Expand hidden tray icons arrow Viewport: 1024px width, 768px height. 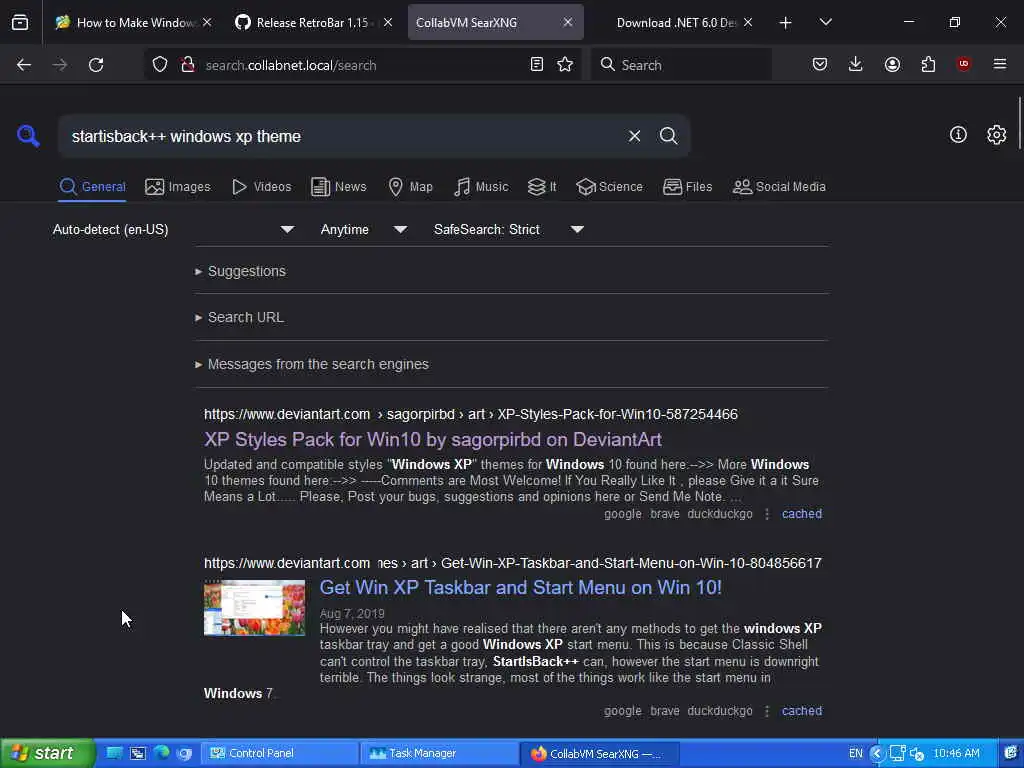[877, 753]
